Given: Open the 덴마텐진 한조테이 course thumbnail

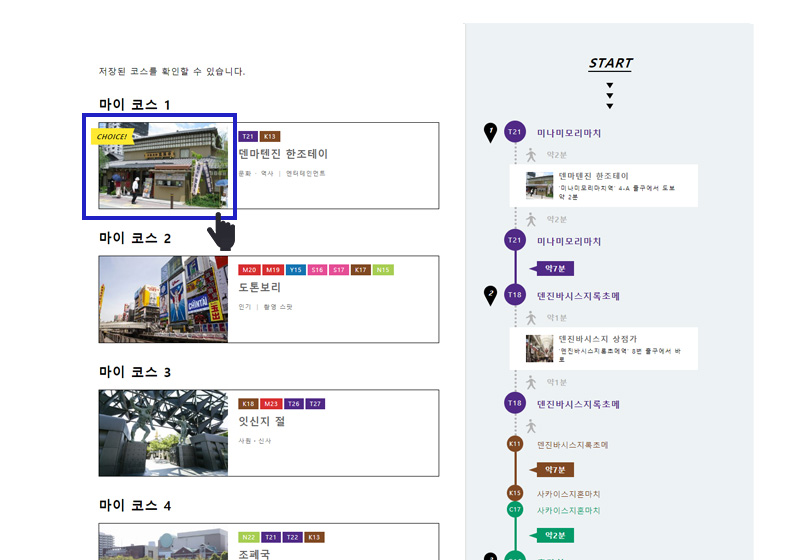Looking at the screenshot, I should tap(163, 166).
